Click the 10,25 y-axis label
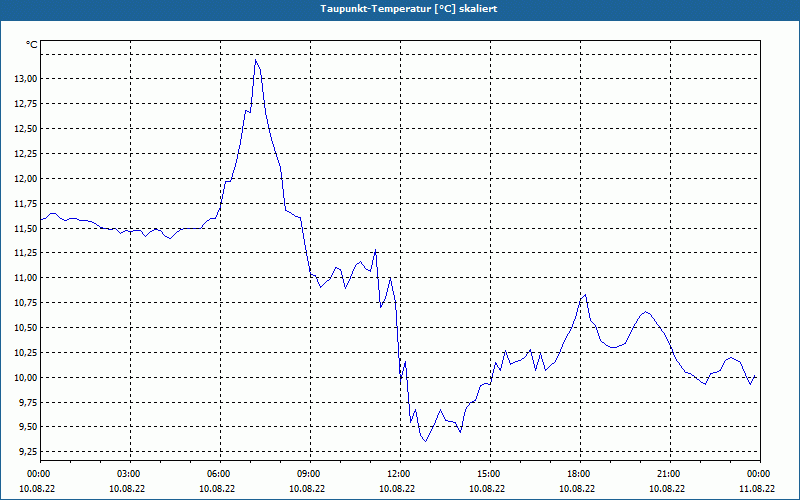This screenshot has width=800, height=500. point(26,353)
